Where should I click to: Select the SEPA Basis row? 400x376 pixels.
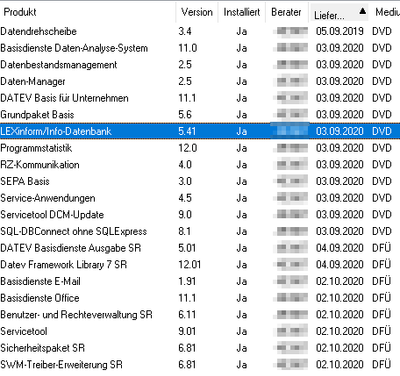(200, 181)
